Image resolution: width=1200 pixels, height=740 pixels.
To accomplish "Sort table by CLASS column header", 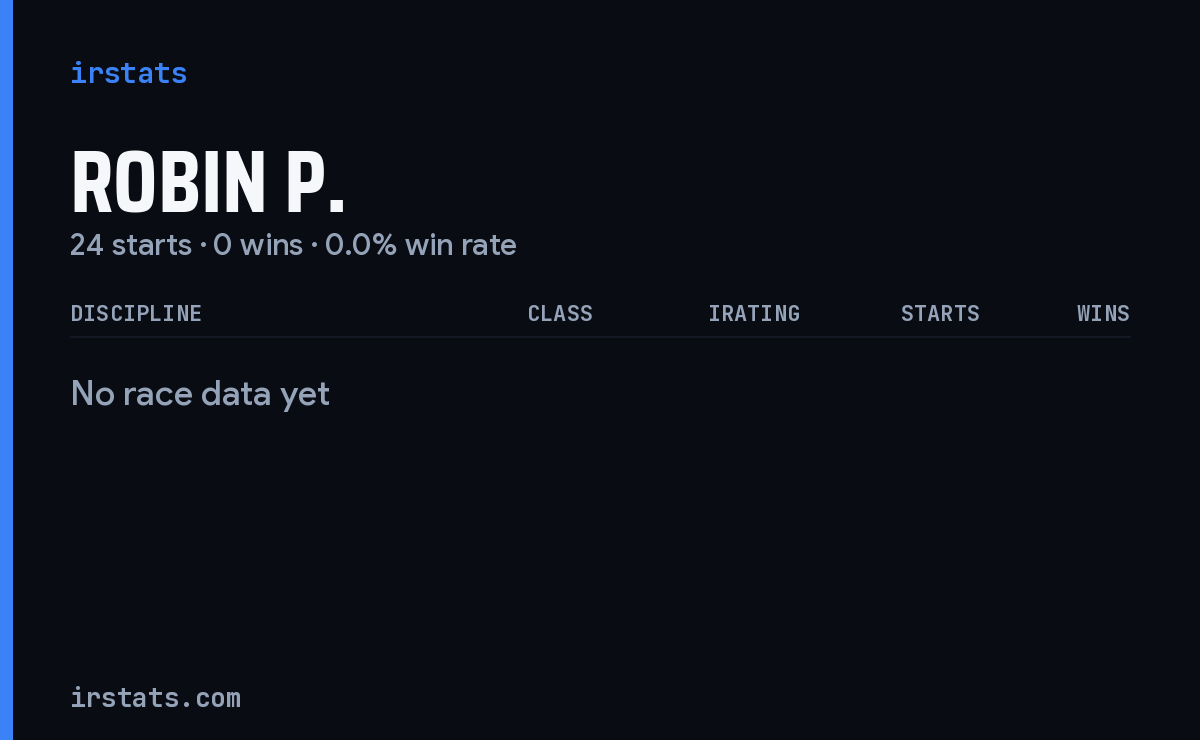I will click(560, 313).
